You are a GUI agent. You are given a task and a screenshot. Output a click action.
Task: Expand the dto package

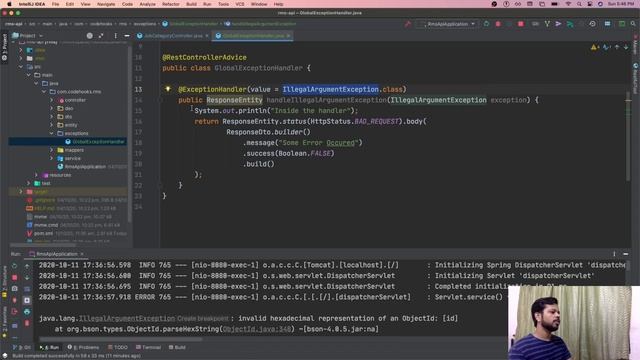(52, 117)
